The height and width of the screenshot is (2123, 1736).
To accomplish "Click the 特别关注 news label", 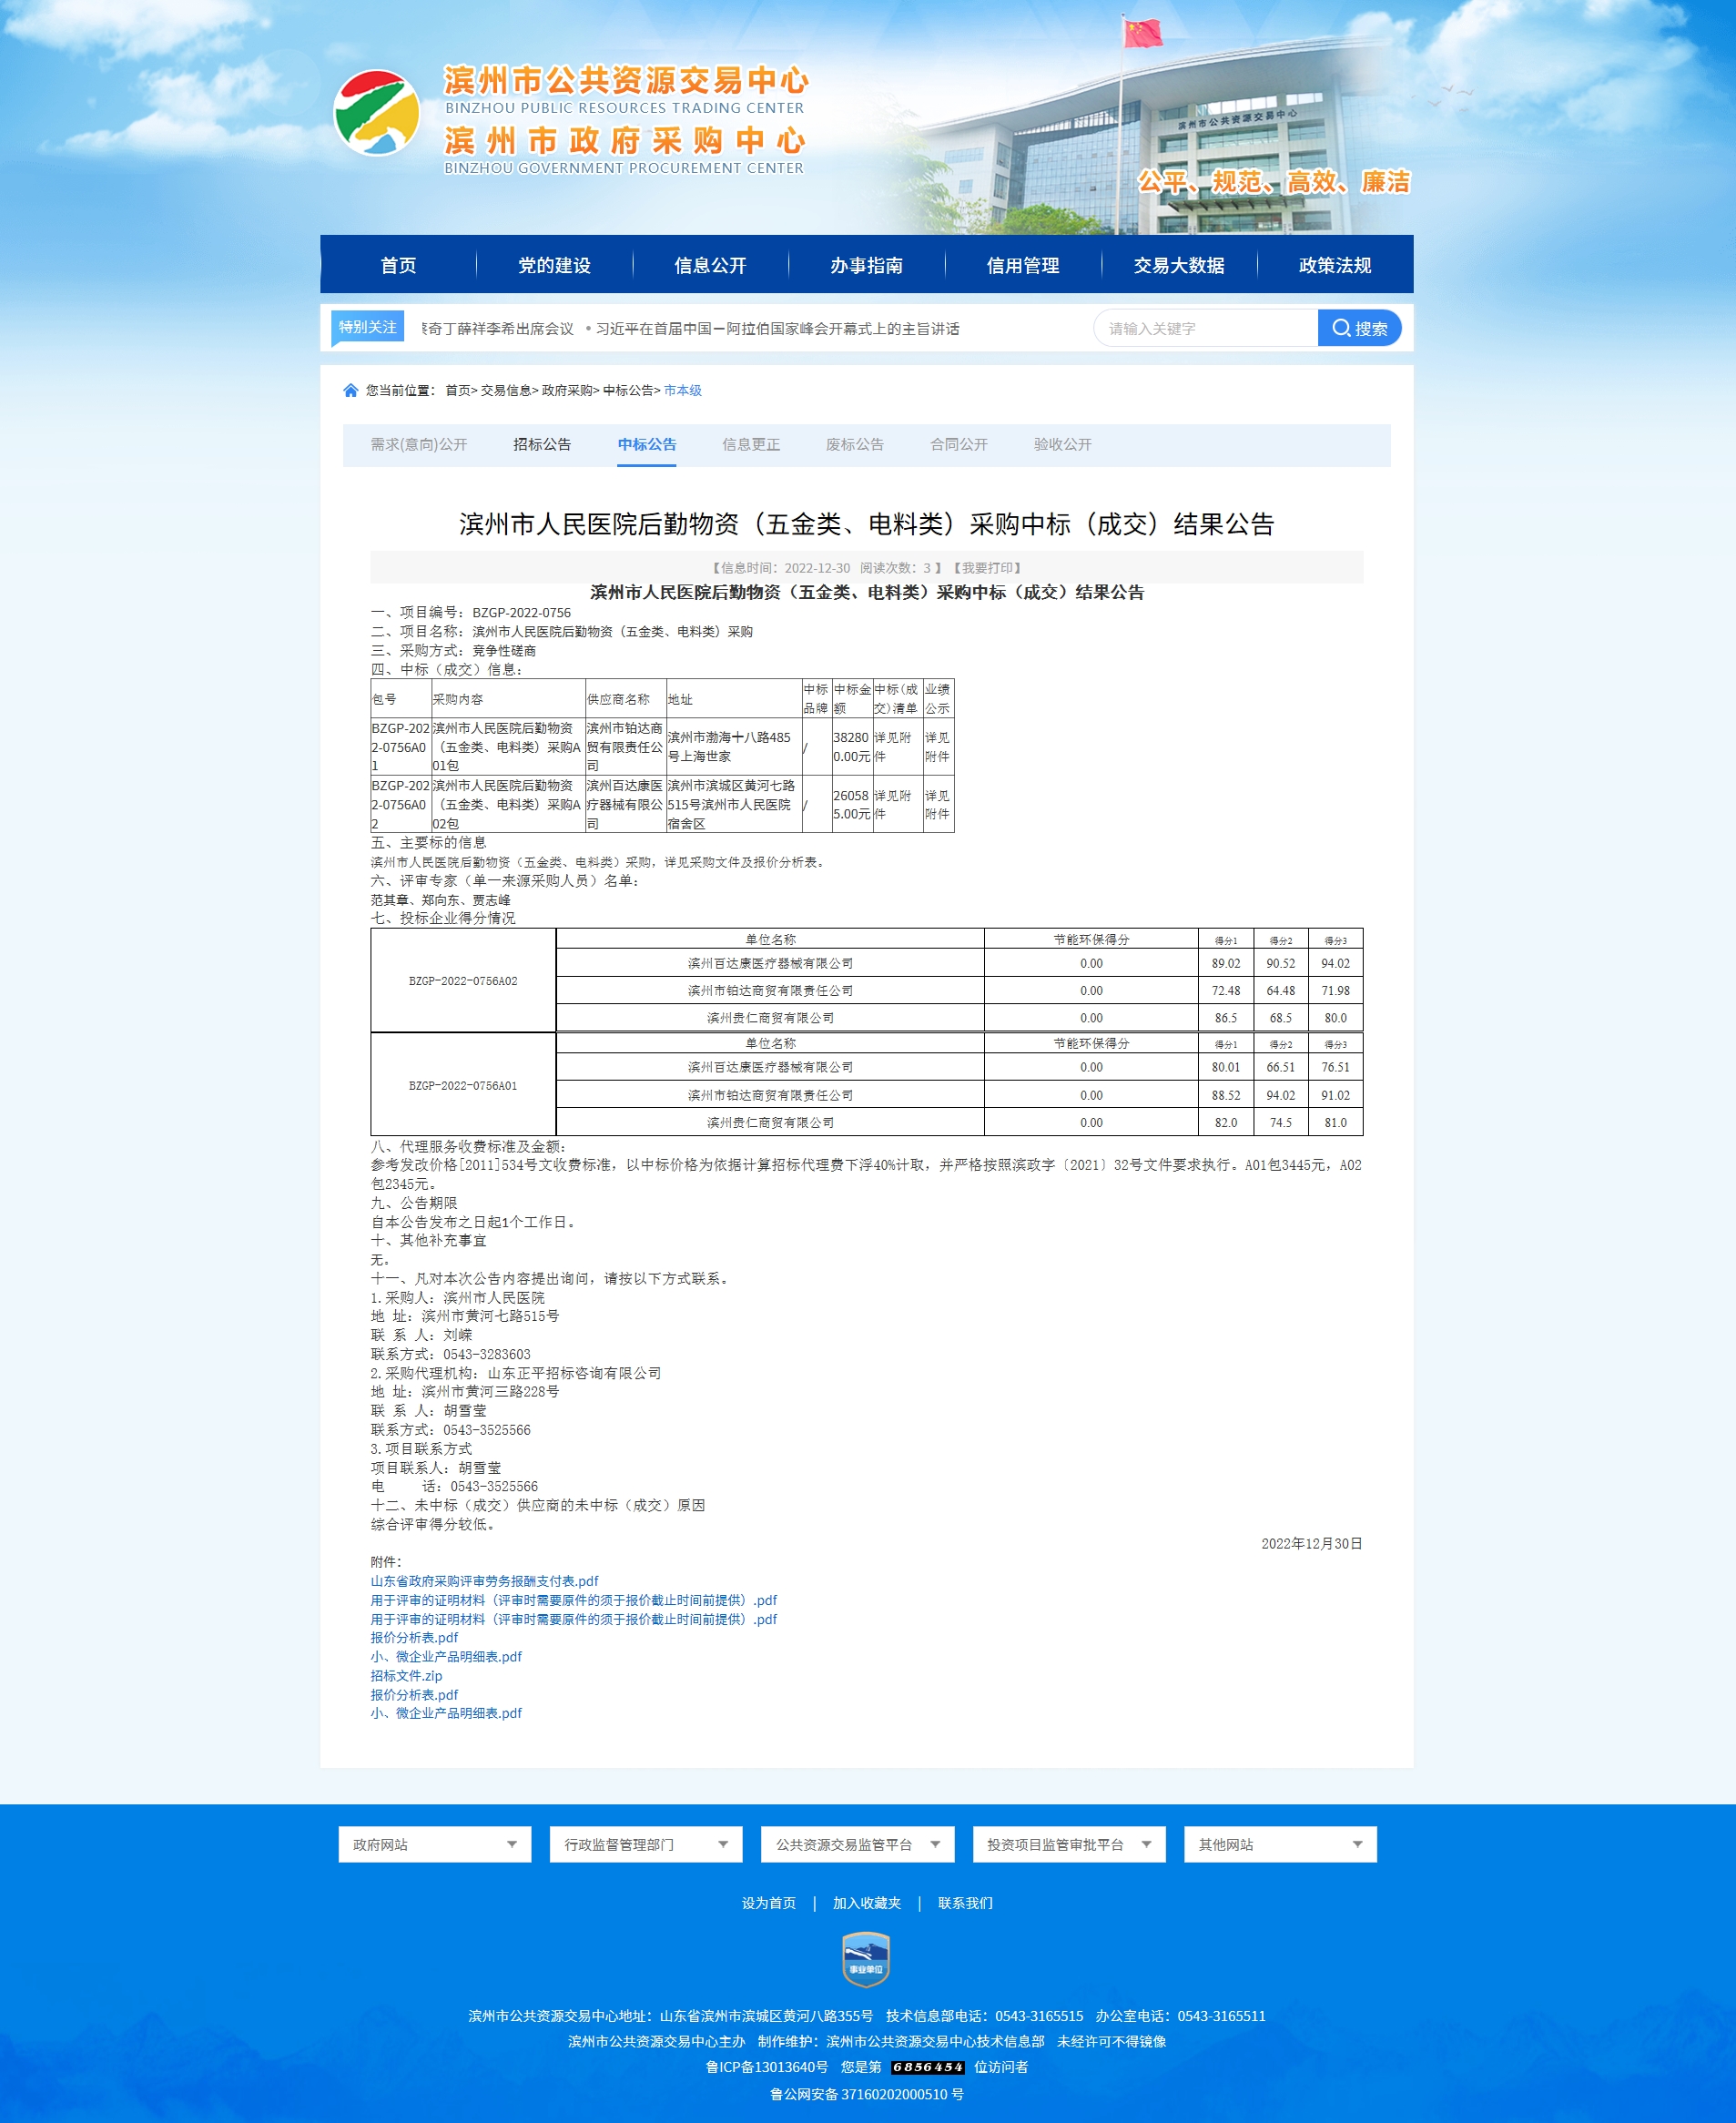I will pos(367,327).
